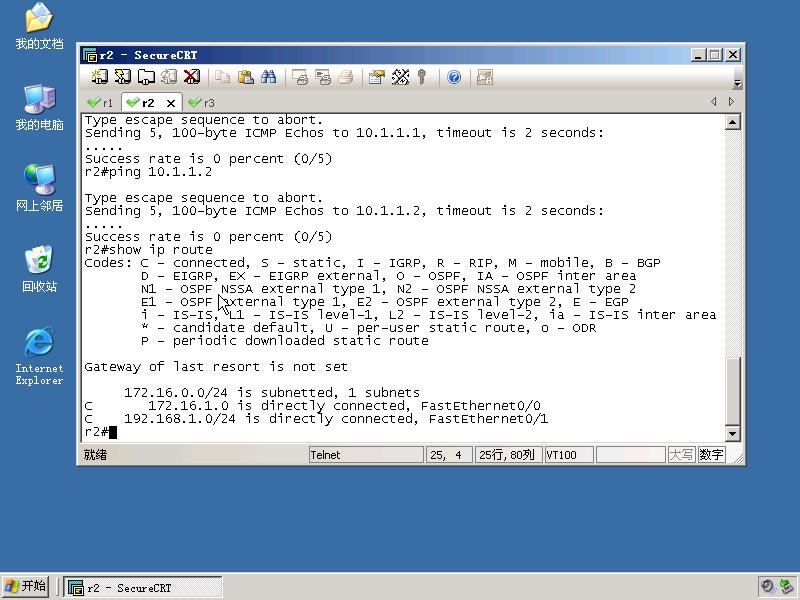The image size is (800, 600).
Task: Click the '25行, 80列' status field
Action: point(508,455)
